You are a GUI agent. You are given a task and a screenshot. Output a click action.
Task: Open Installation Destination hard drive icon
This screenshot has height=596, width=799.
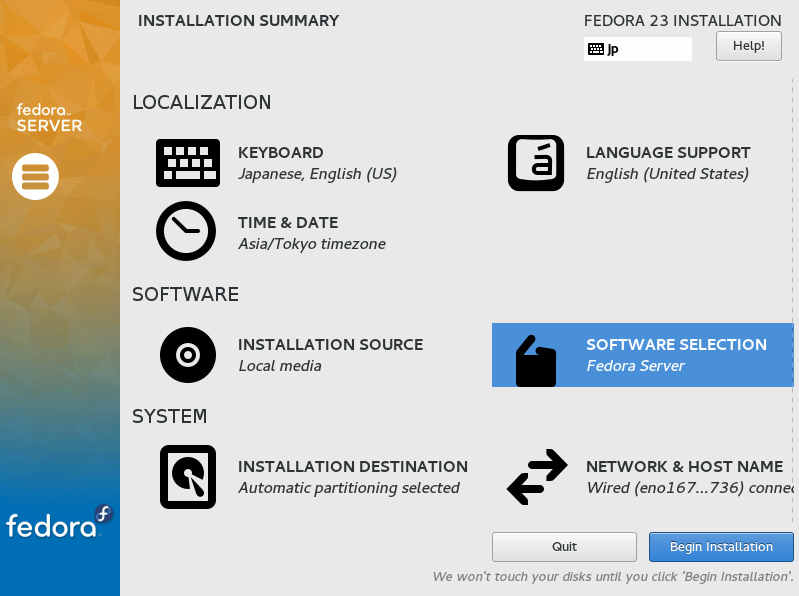[188, 477]
